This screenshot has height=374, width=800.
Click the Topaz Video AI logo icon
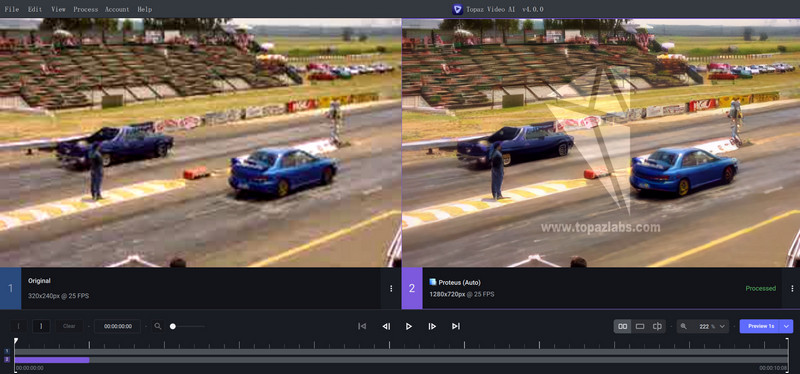pyautogui.click(x=458, y=9)
